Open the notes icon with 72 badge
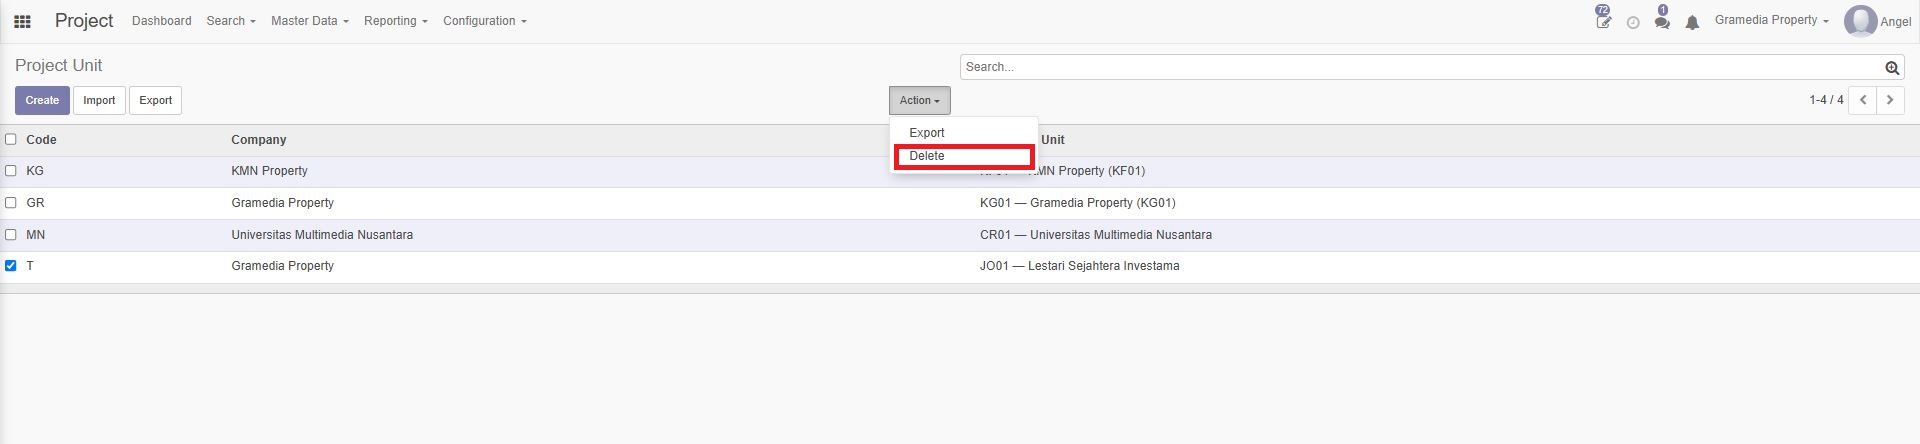 coord(1603,21)
